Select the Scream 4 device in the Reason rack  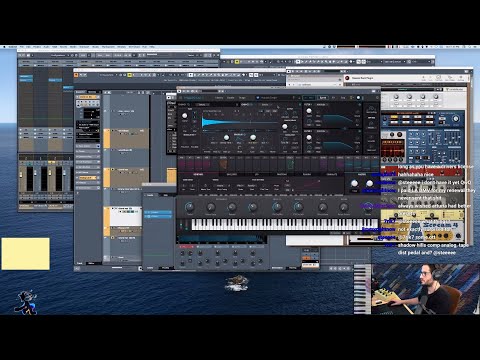point(422,231)
